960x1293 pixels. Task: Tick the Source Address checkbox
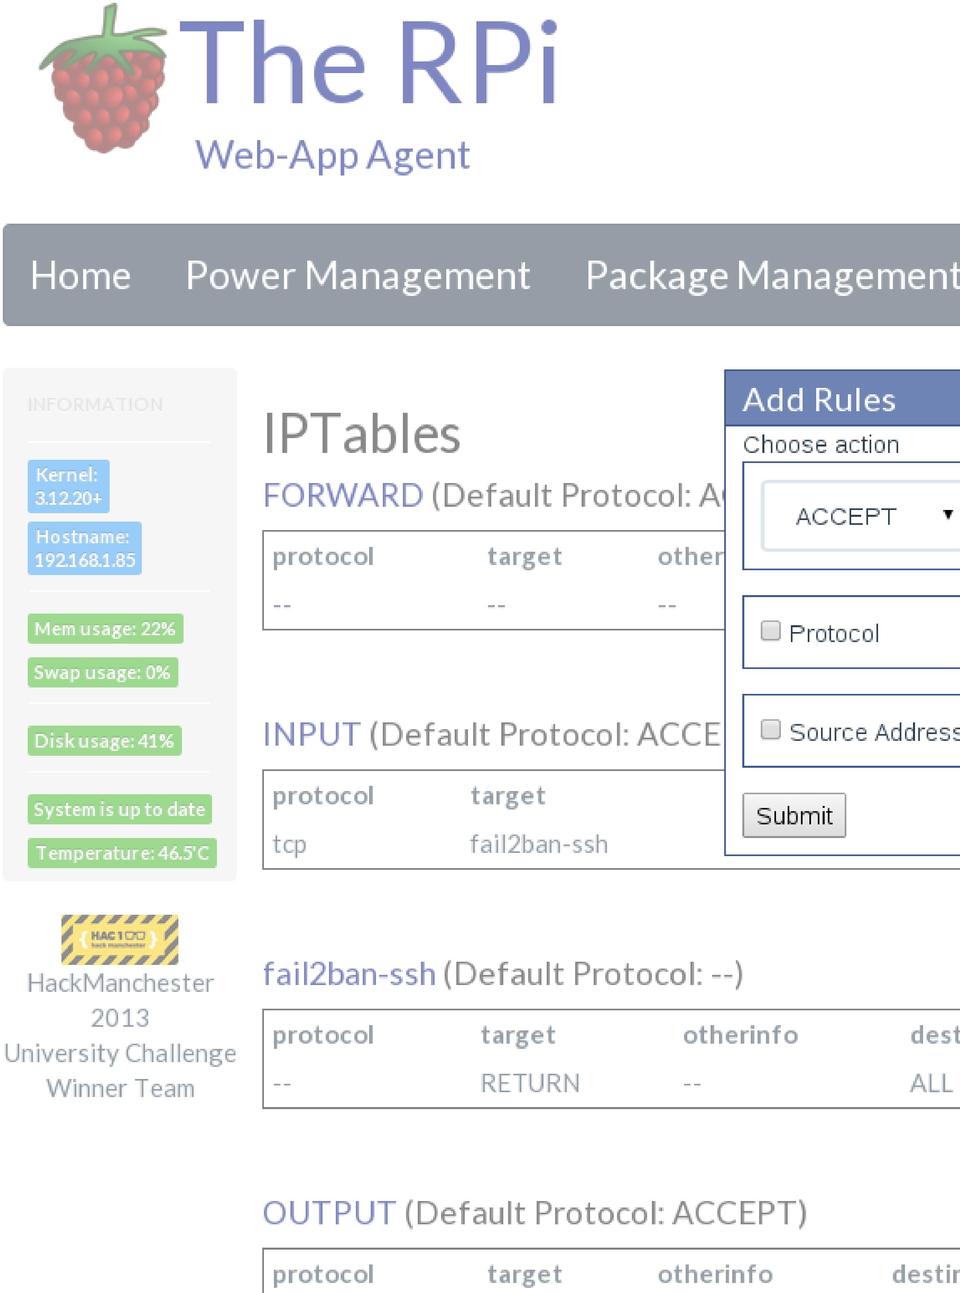click(x=770, y=730)
